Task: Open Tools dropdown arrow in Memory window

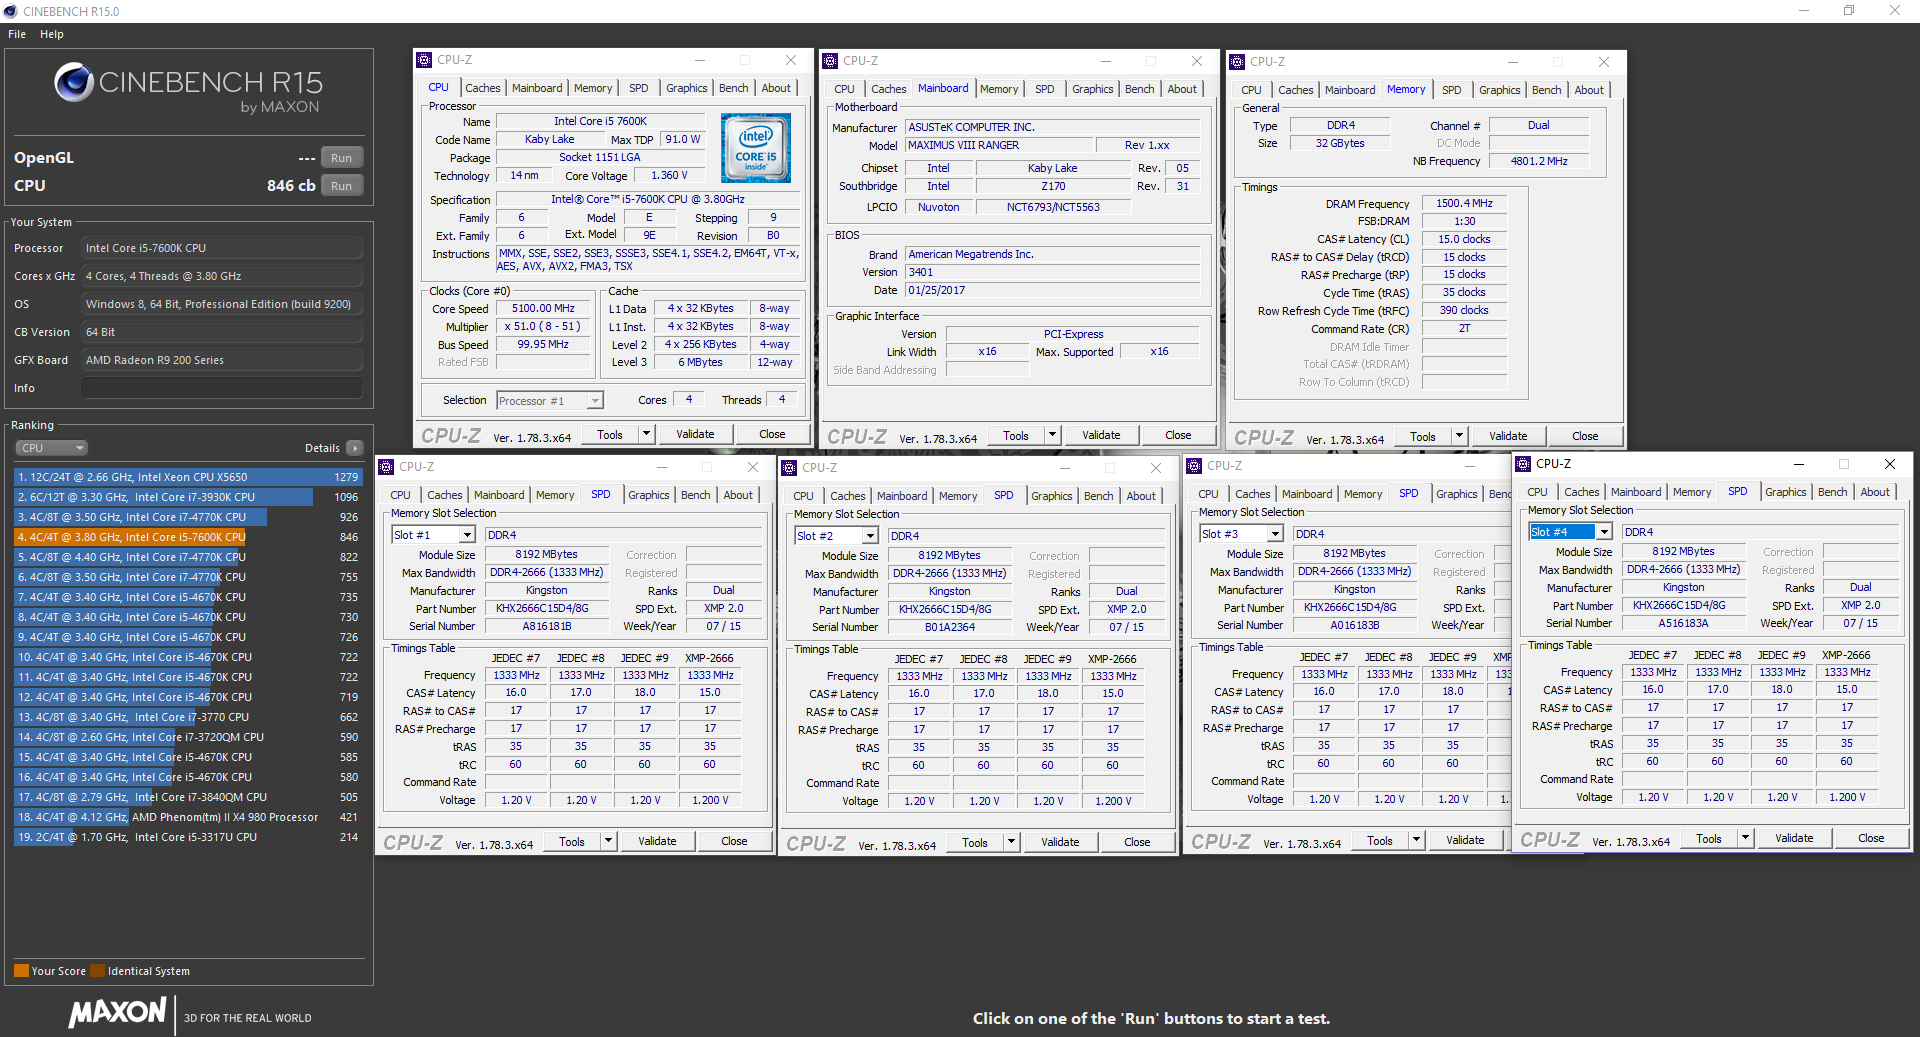Action: pos(1459,436)
